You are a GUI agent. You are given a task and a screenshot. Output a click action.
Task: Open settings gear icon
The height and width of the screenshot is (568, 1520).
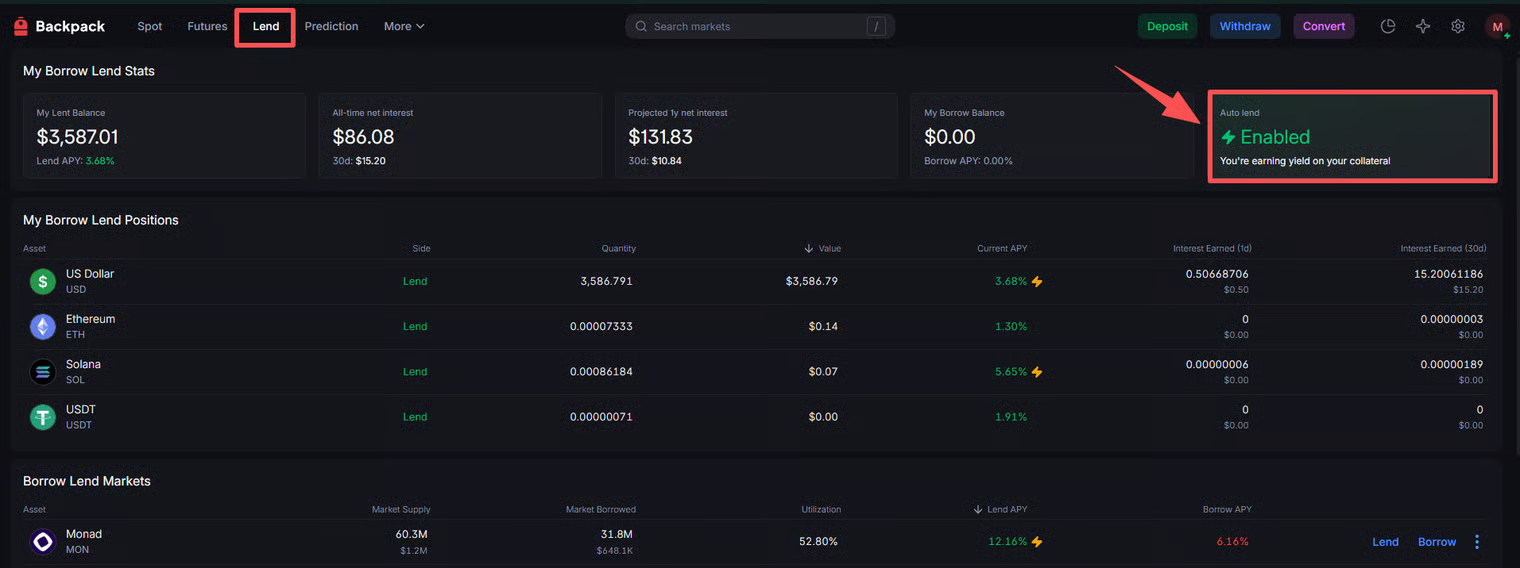pos(1458,27)
